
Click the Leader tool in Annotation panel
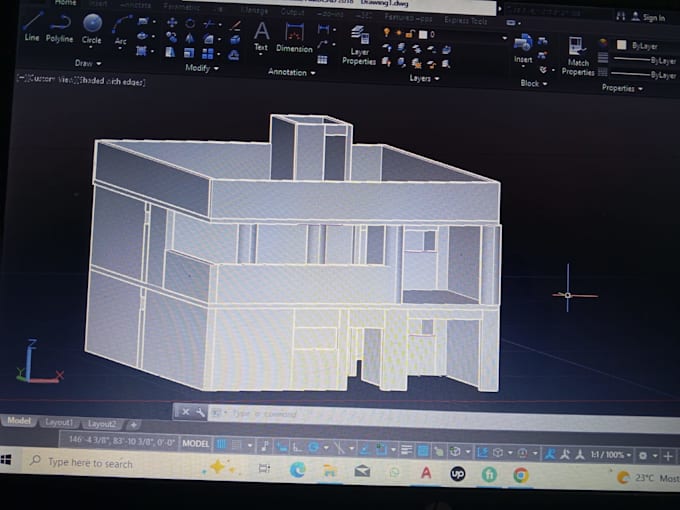coord(322,44)
